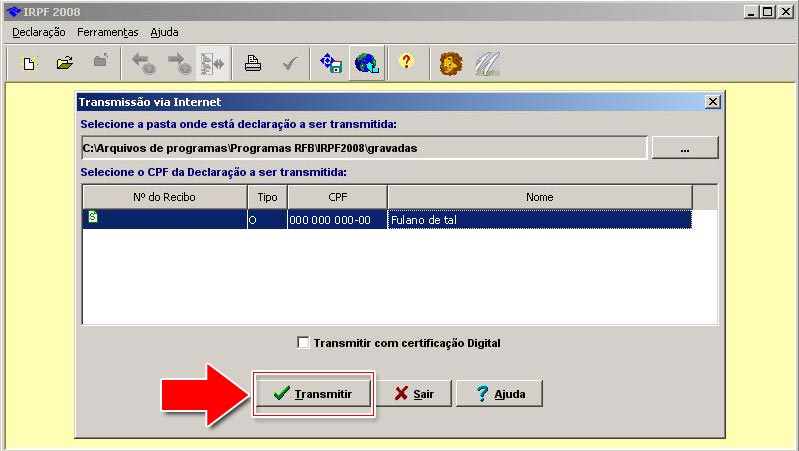Click the globe internet transmission icon
Viewport: 799px width, 451px height.
[x=365, y=63]
